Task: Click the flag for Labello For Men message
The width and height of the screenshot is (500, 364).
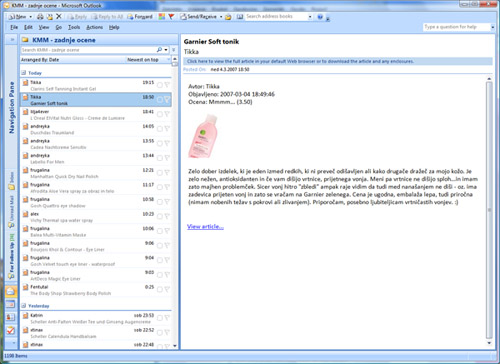Action: [x=167, y=158]
